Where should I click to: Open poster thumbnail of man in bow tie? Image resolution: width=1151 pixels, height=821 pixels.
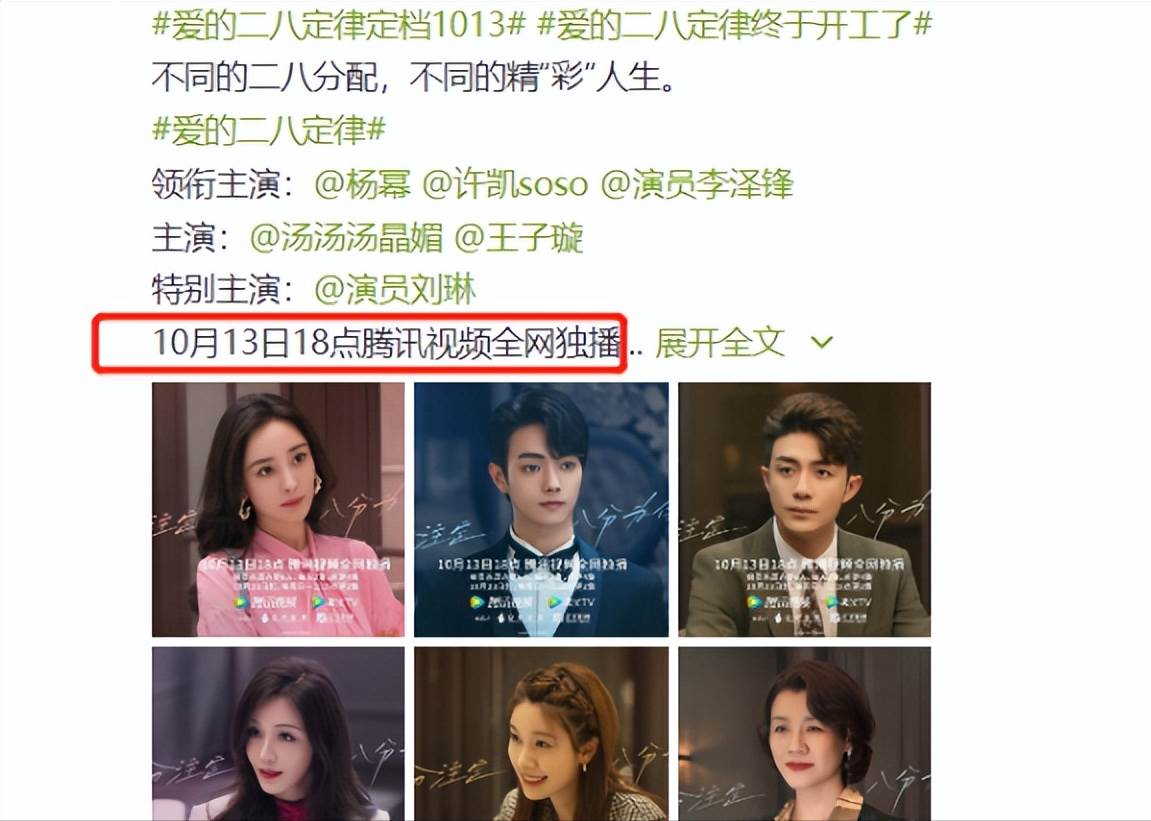(x=541, y=510)
